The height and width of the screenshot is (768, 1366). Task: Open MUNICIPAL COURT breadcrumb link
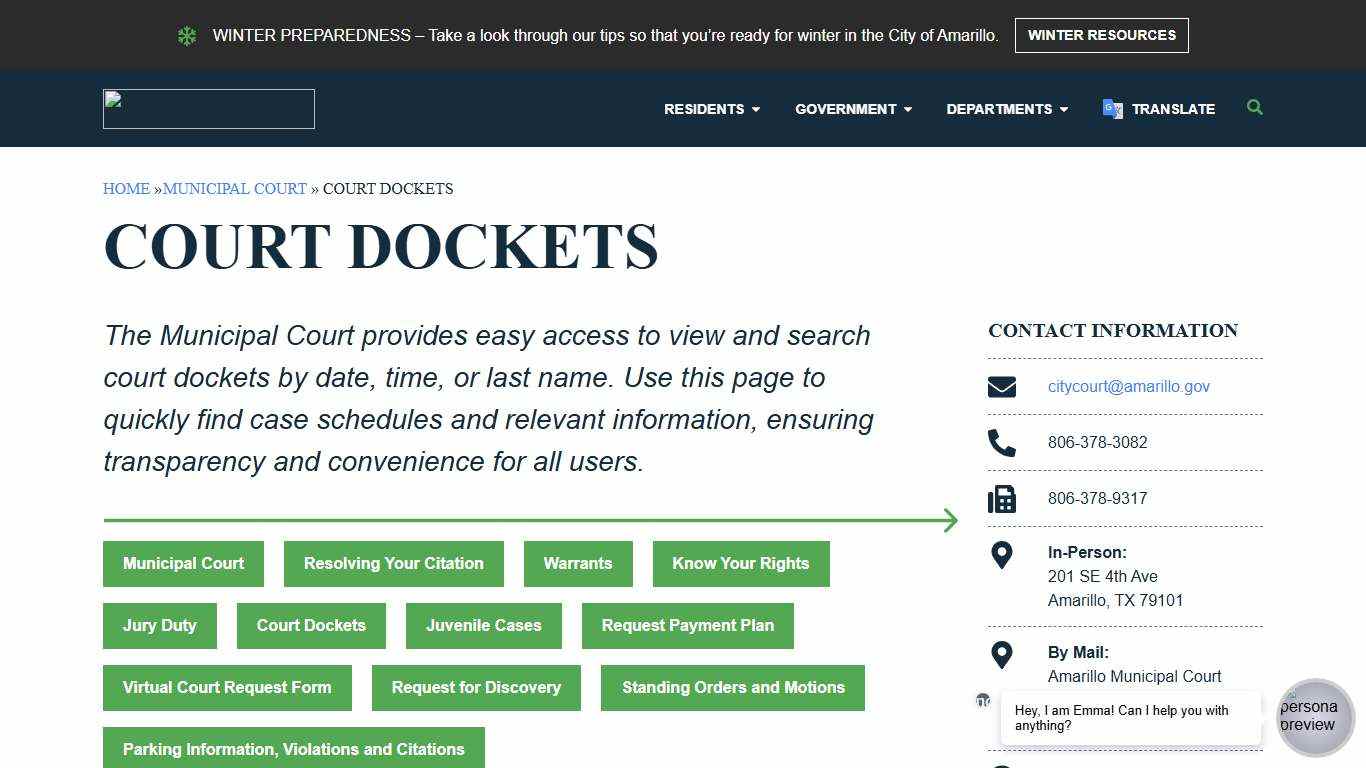235,188
